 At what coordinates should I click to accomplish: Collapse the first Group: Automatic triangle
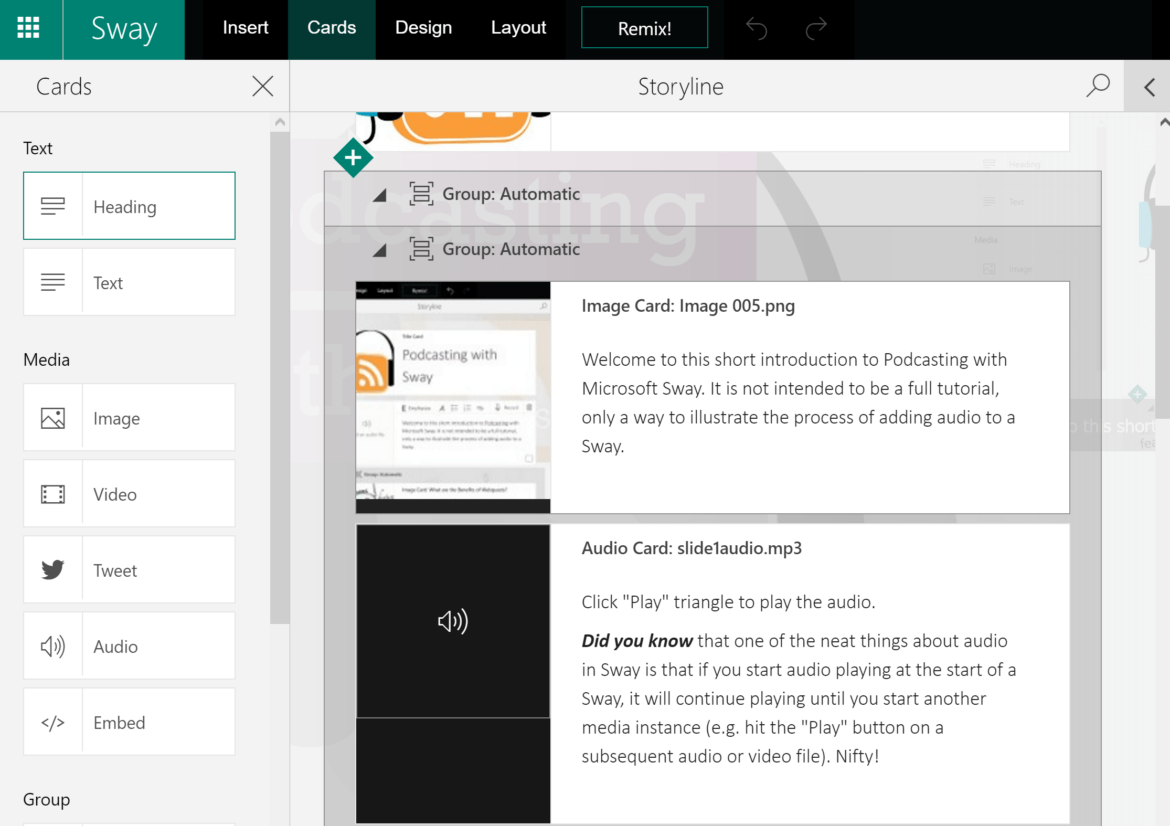tap(380, 195)
